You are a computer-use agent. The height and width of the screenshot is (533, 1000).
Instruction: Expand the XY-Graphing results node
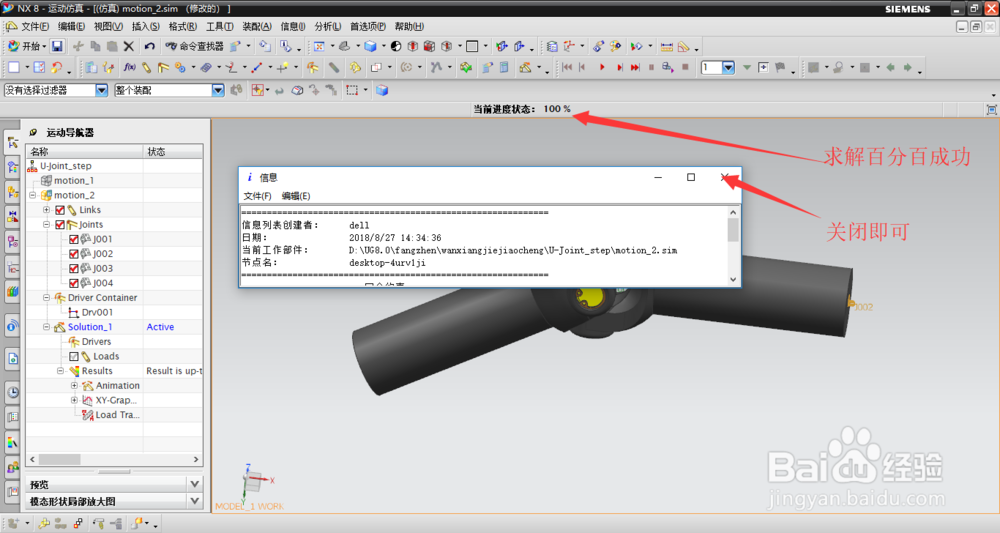[x=74, y=400]
